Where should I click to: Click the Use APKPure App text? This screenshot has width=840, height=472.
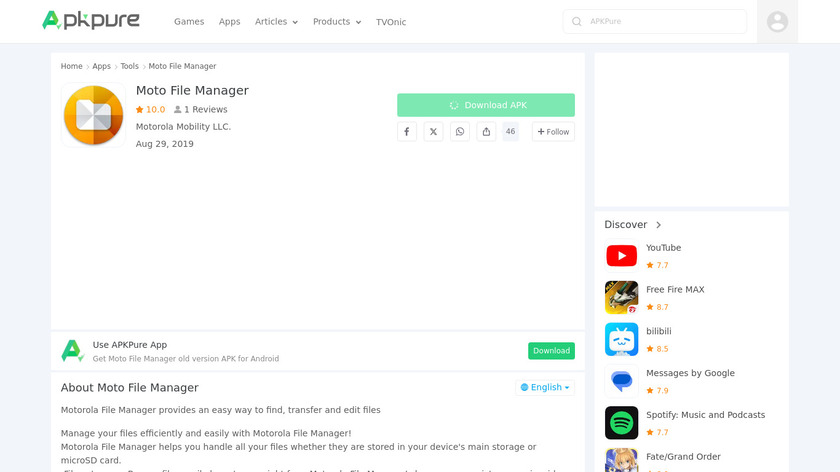[130, 345]
